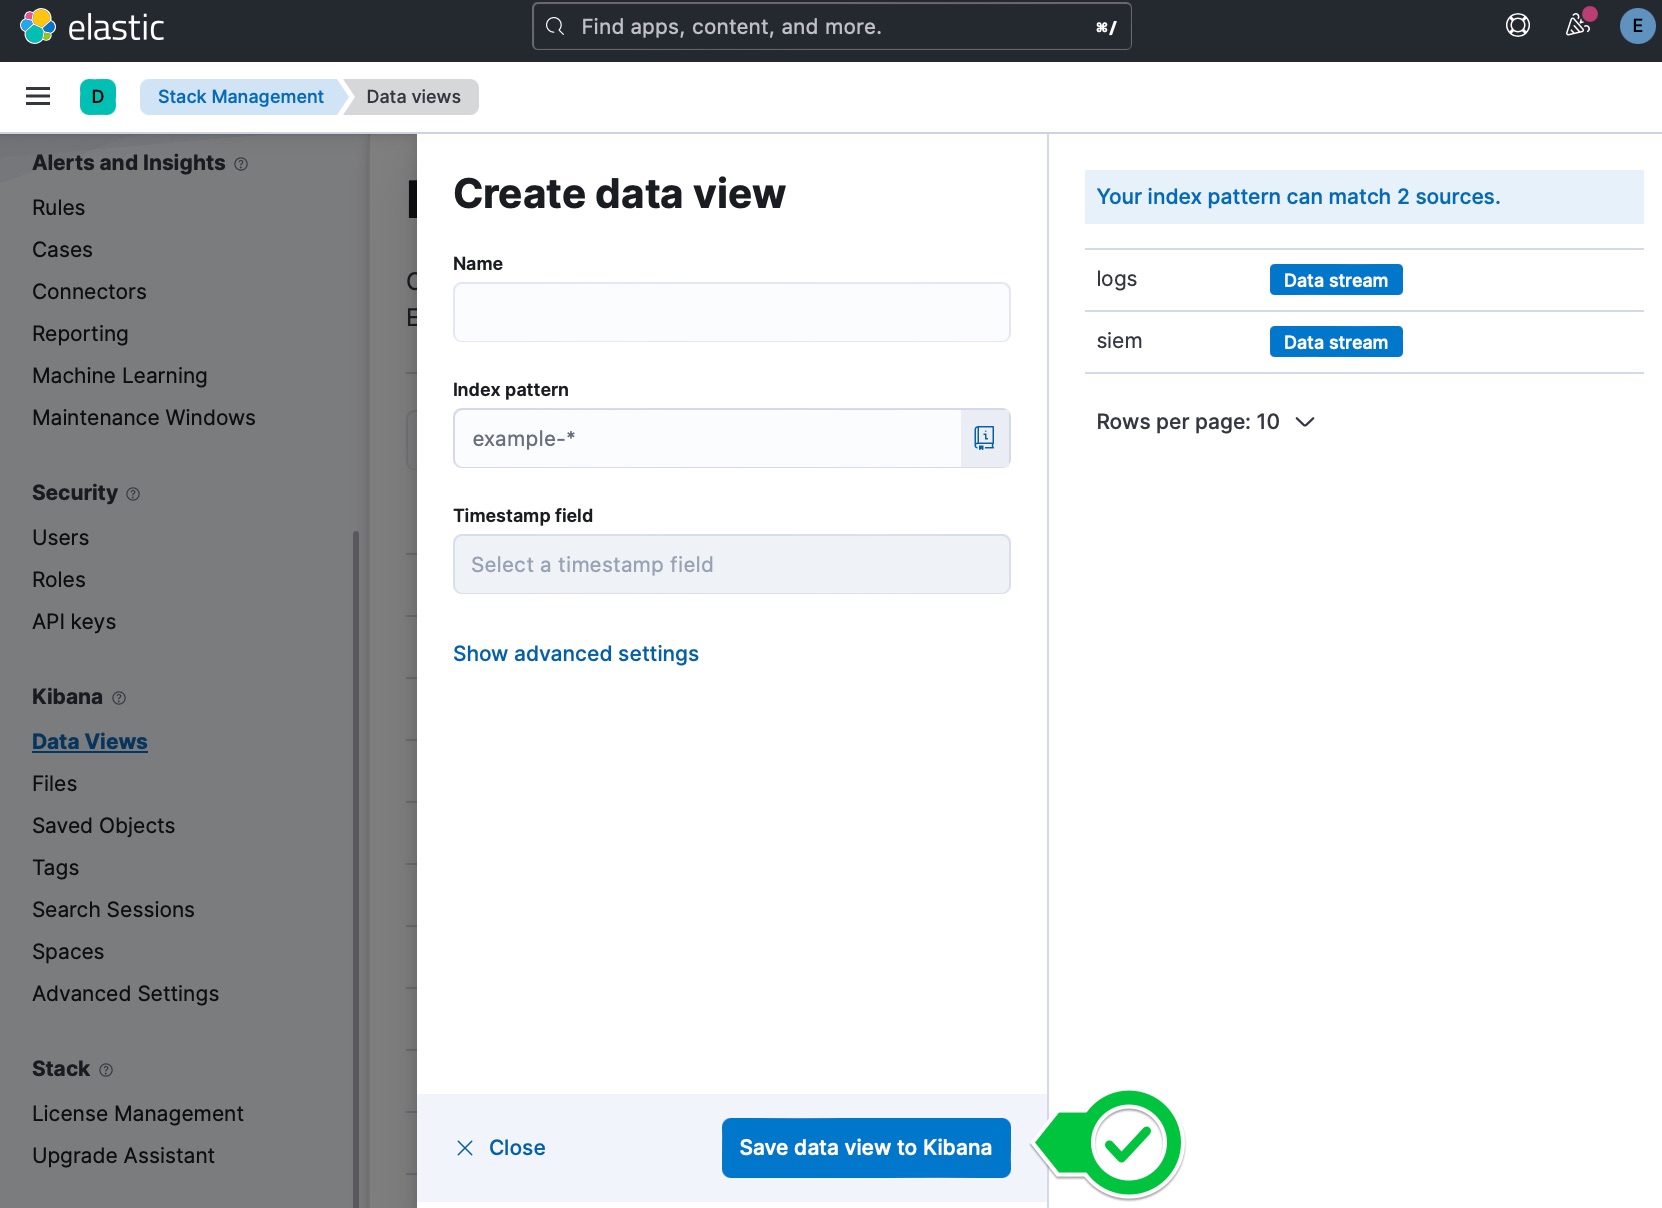The height and width of the screenshot is (1208, 1662).
Task: Open the help lifebuoy icon
Action: tap(1517, 26)
